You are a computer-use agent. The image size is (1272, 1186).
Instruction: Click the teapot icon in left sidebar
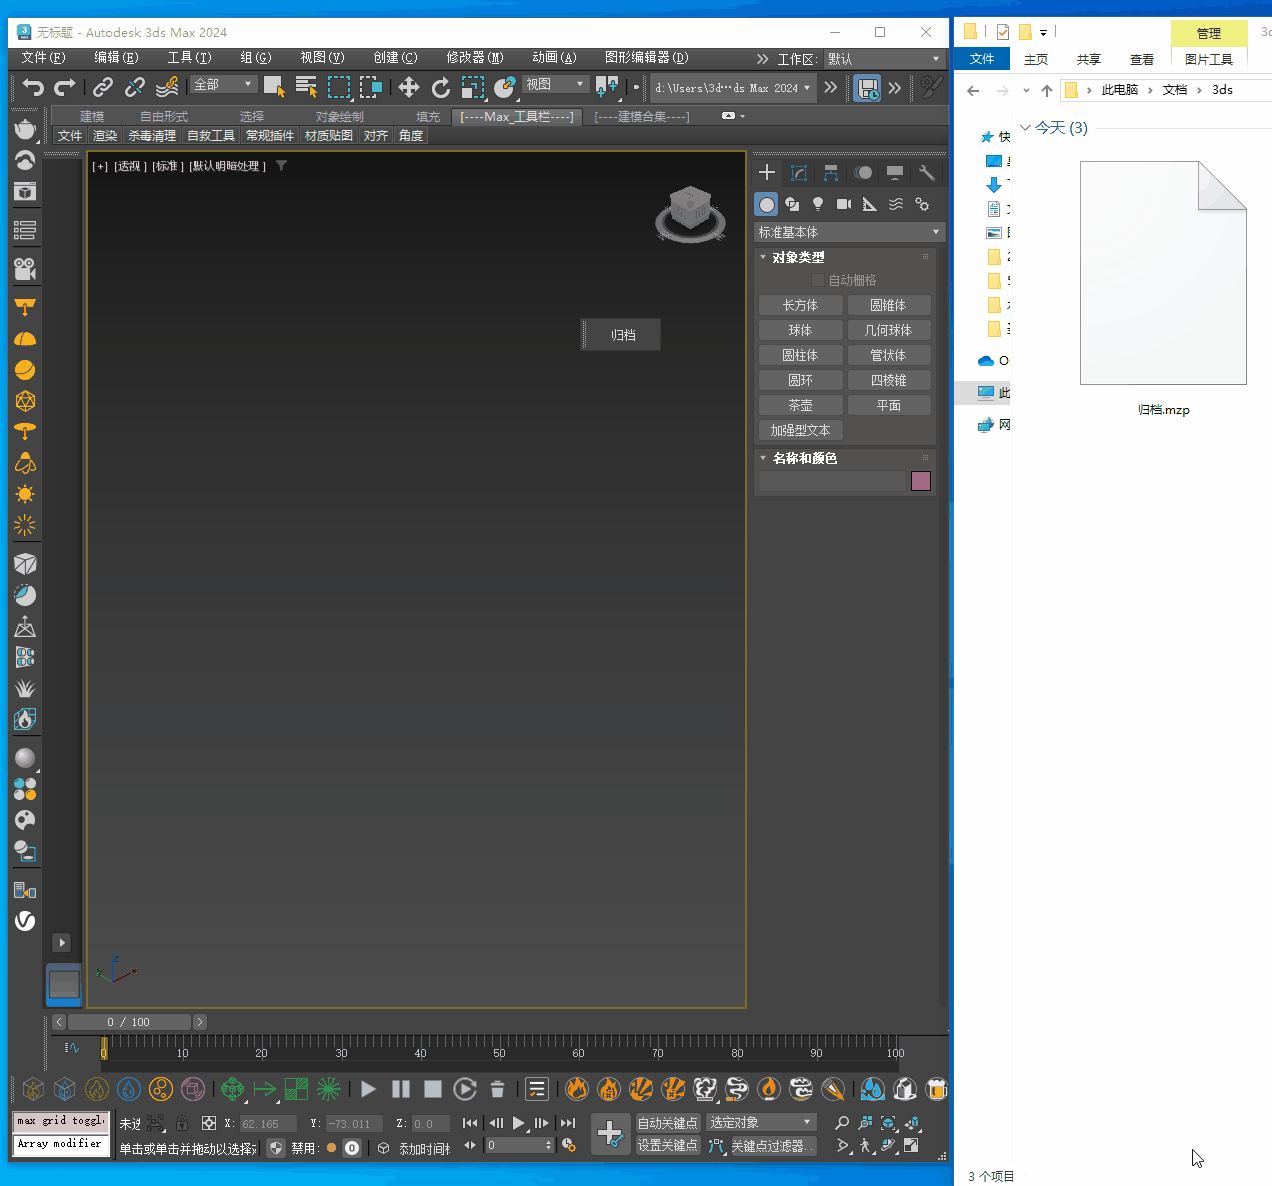25,129
